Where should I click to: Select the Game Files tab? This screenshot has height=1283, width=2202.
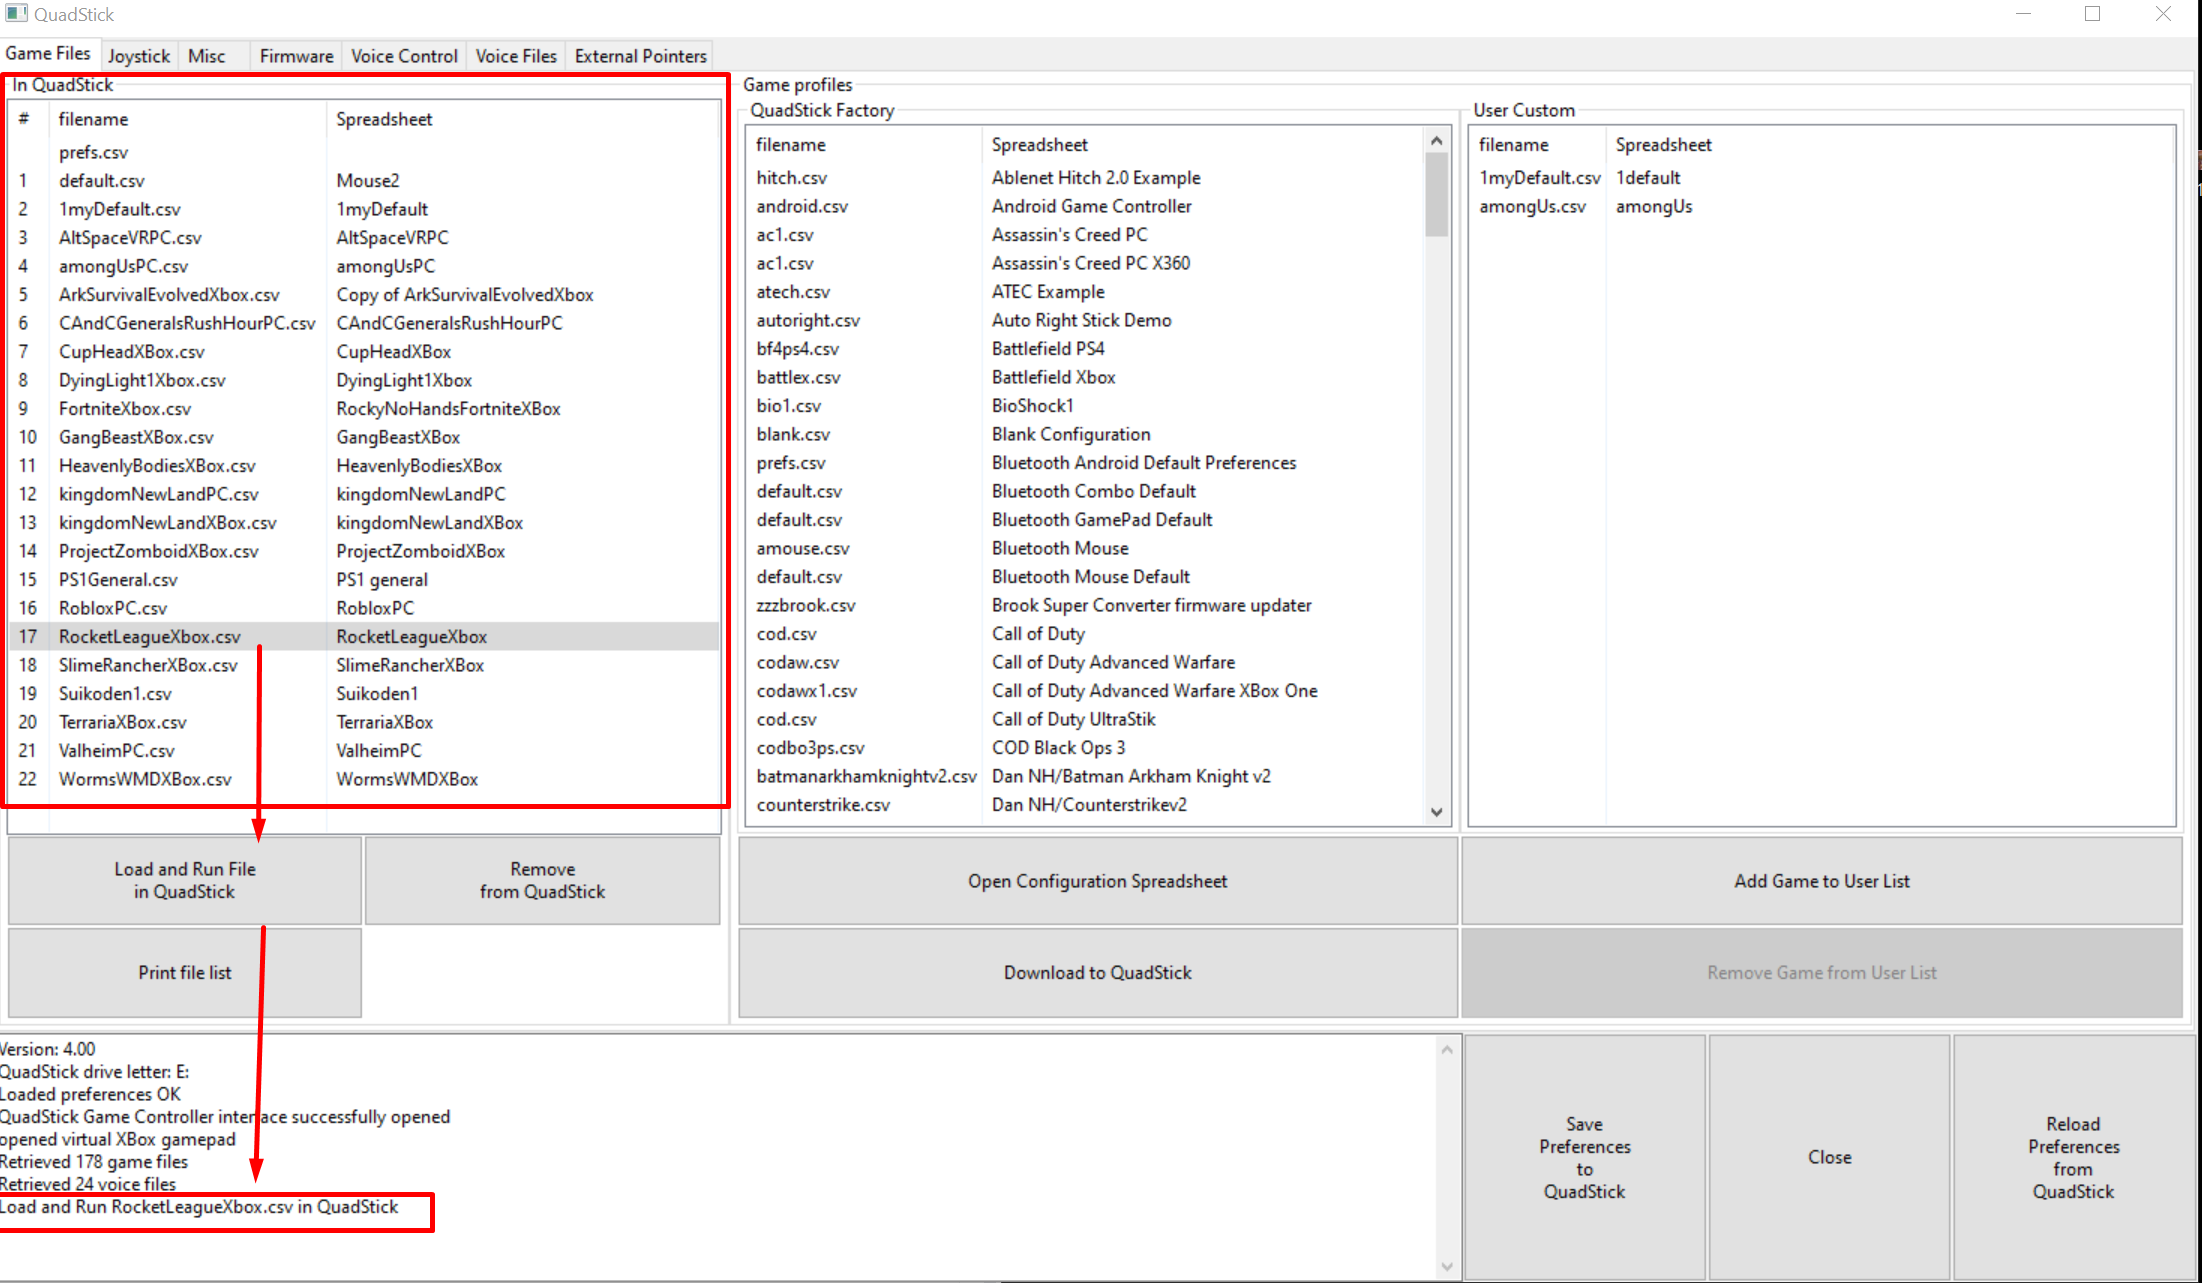click(x=48, y=54)
